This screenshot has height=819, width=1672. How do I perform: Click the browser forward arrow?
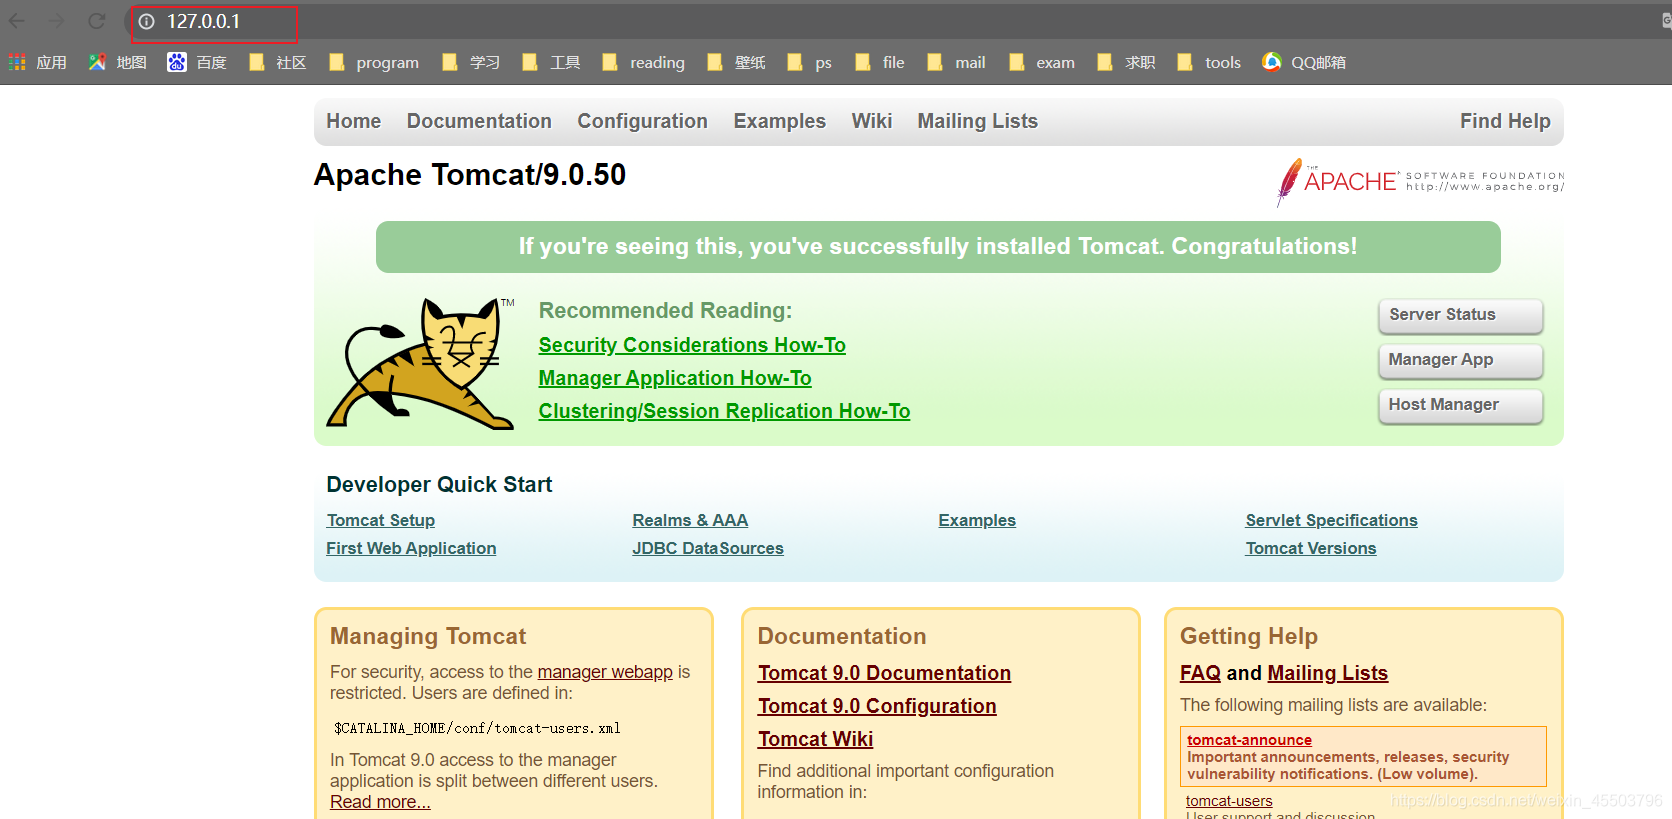56,21
